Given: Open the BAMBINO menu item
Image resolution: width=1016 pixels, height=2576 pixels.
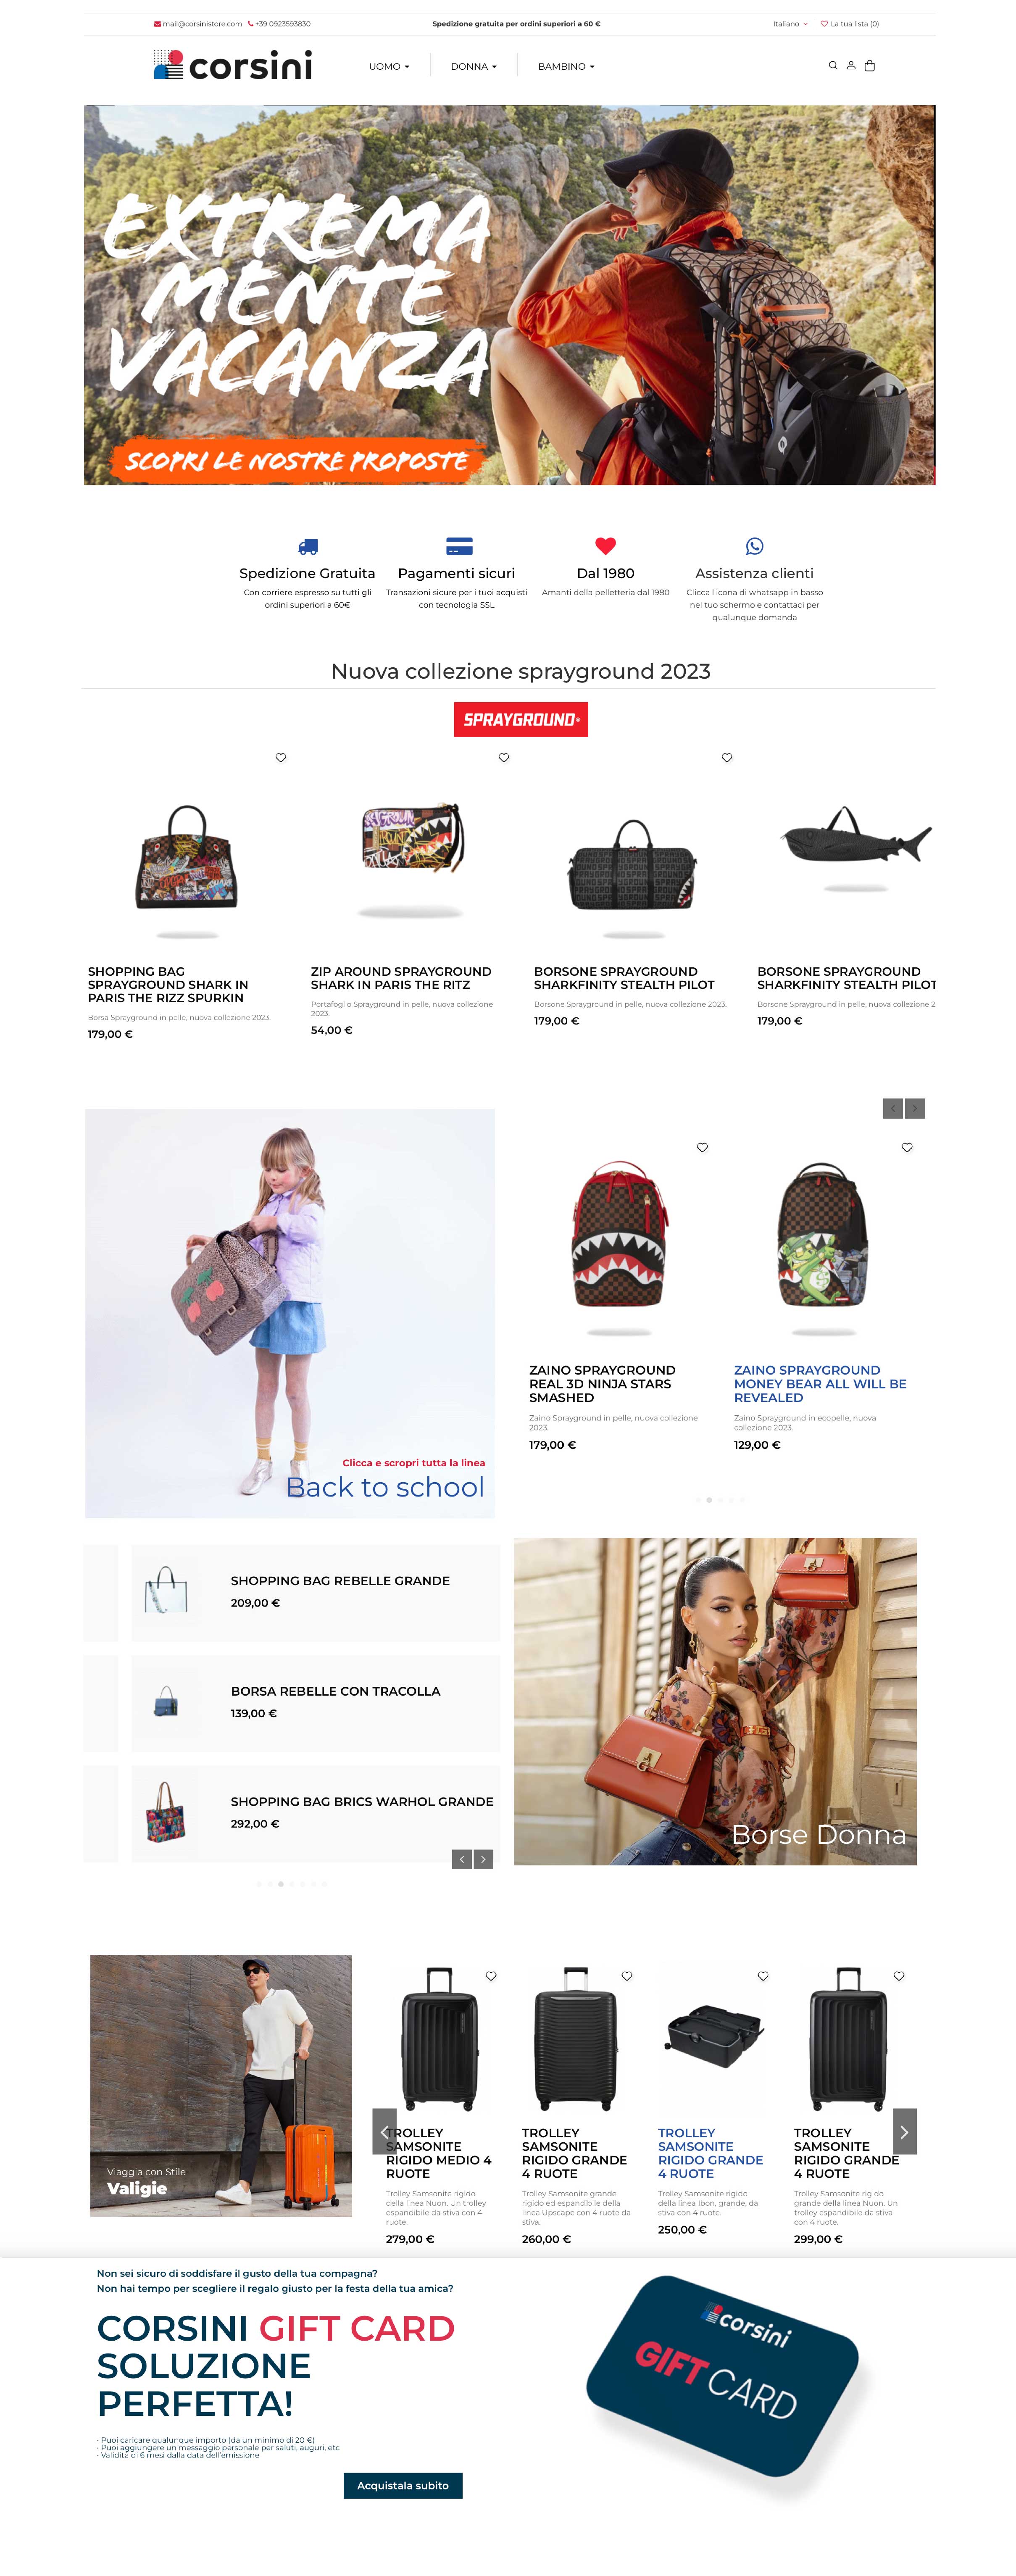Looking at the screenshot, I should [x=566, y=67].
